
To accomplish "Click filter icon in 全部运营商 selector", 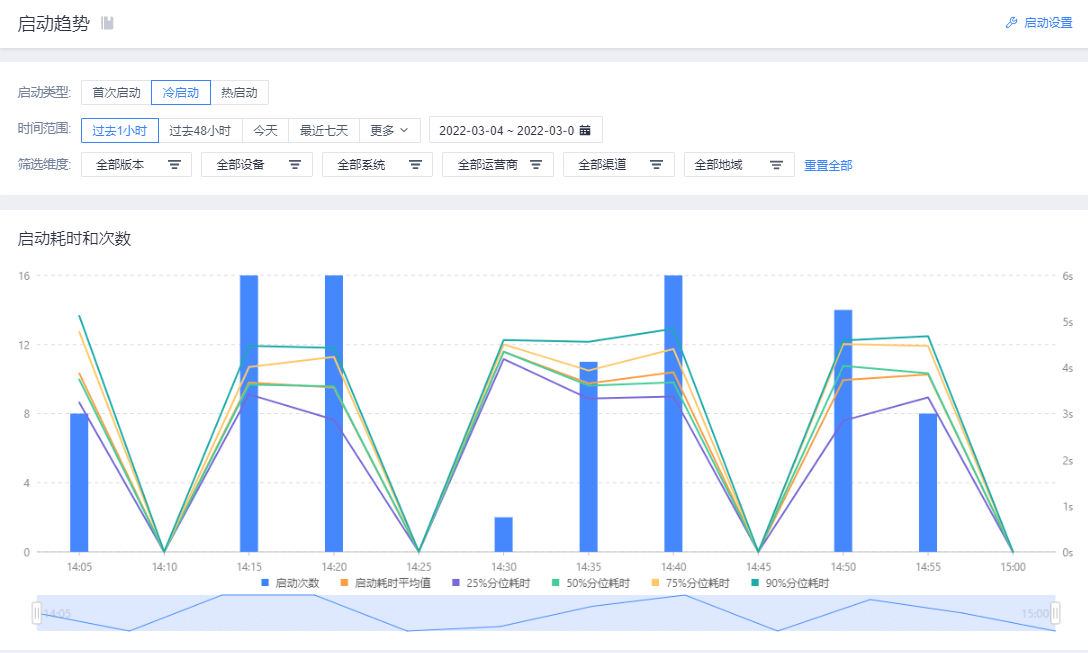I will (x=536, y=165).
